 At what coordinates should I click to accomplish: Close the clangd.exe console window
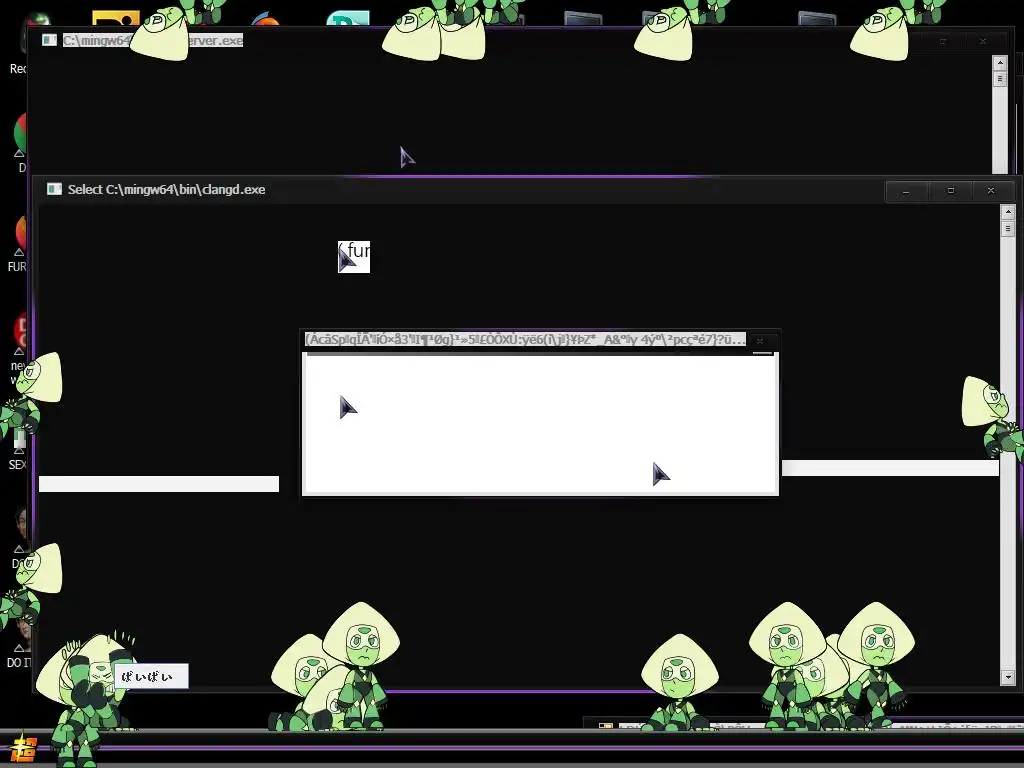[991, 191]
